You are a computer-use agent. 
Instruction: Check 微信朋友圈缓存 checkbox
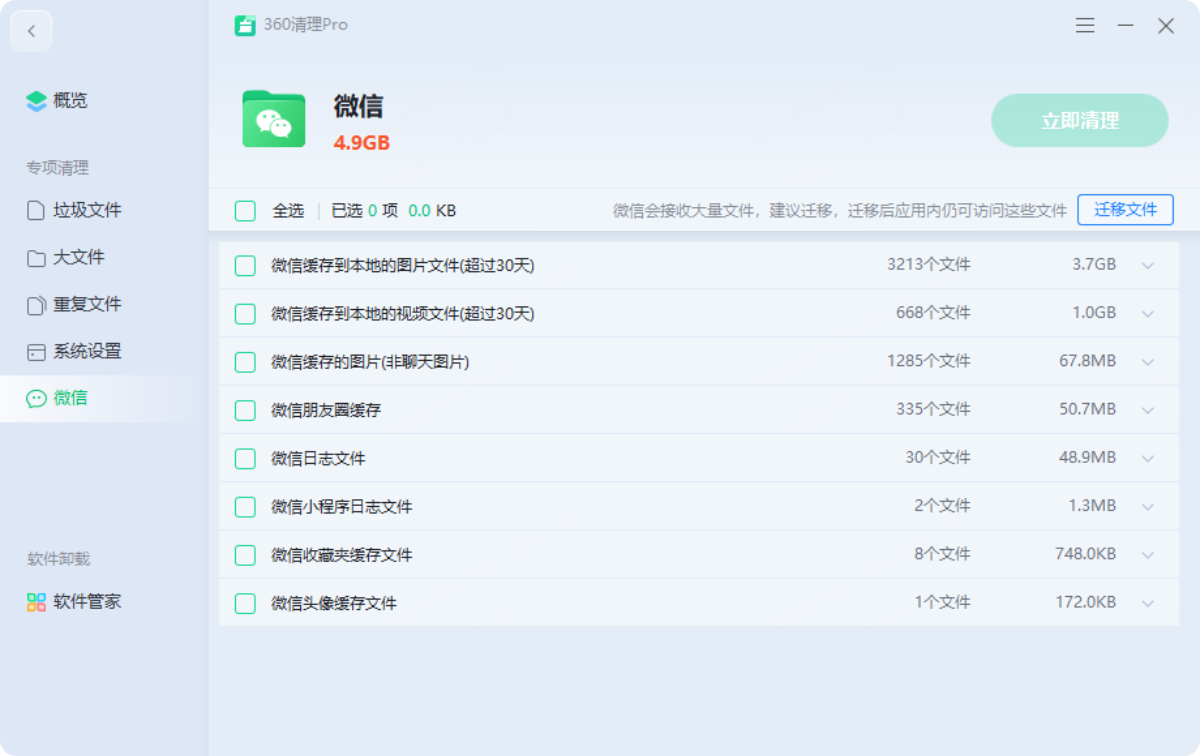coord(245,410)
